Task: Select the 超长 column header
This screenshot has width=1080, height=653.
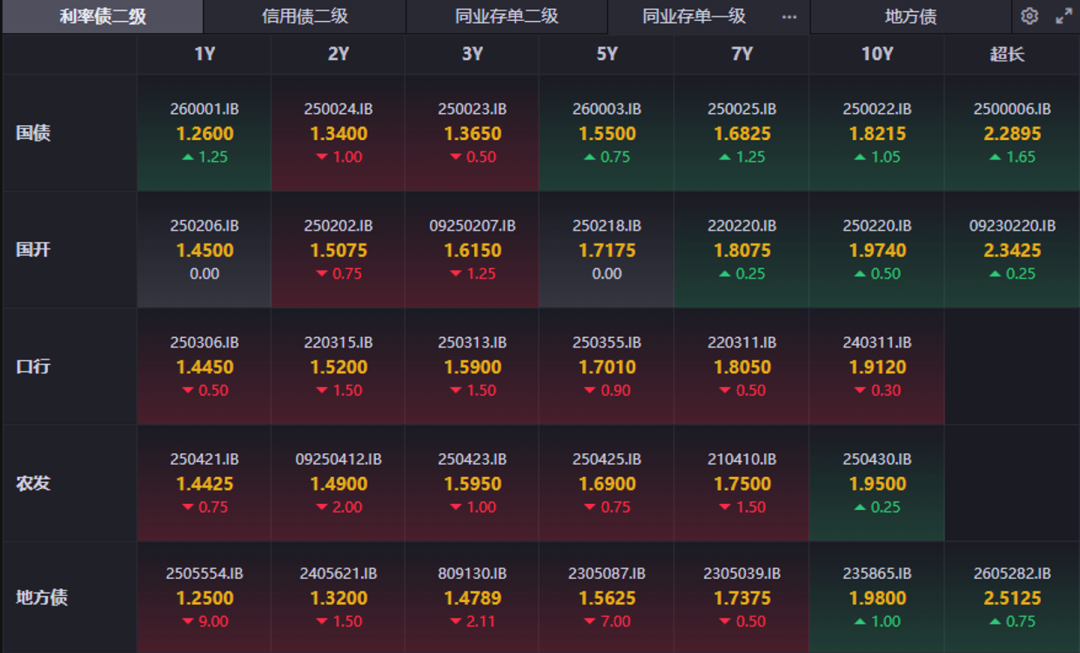Action: [1012, 54]
